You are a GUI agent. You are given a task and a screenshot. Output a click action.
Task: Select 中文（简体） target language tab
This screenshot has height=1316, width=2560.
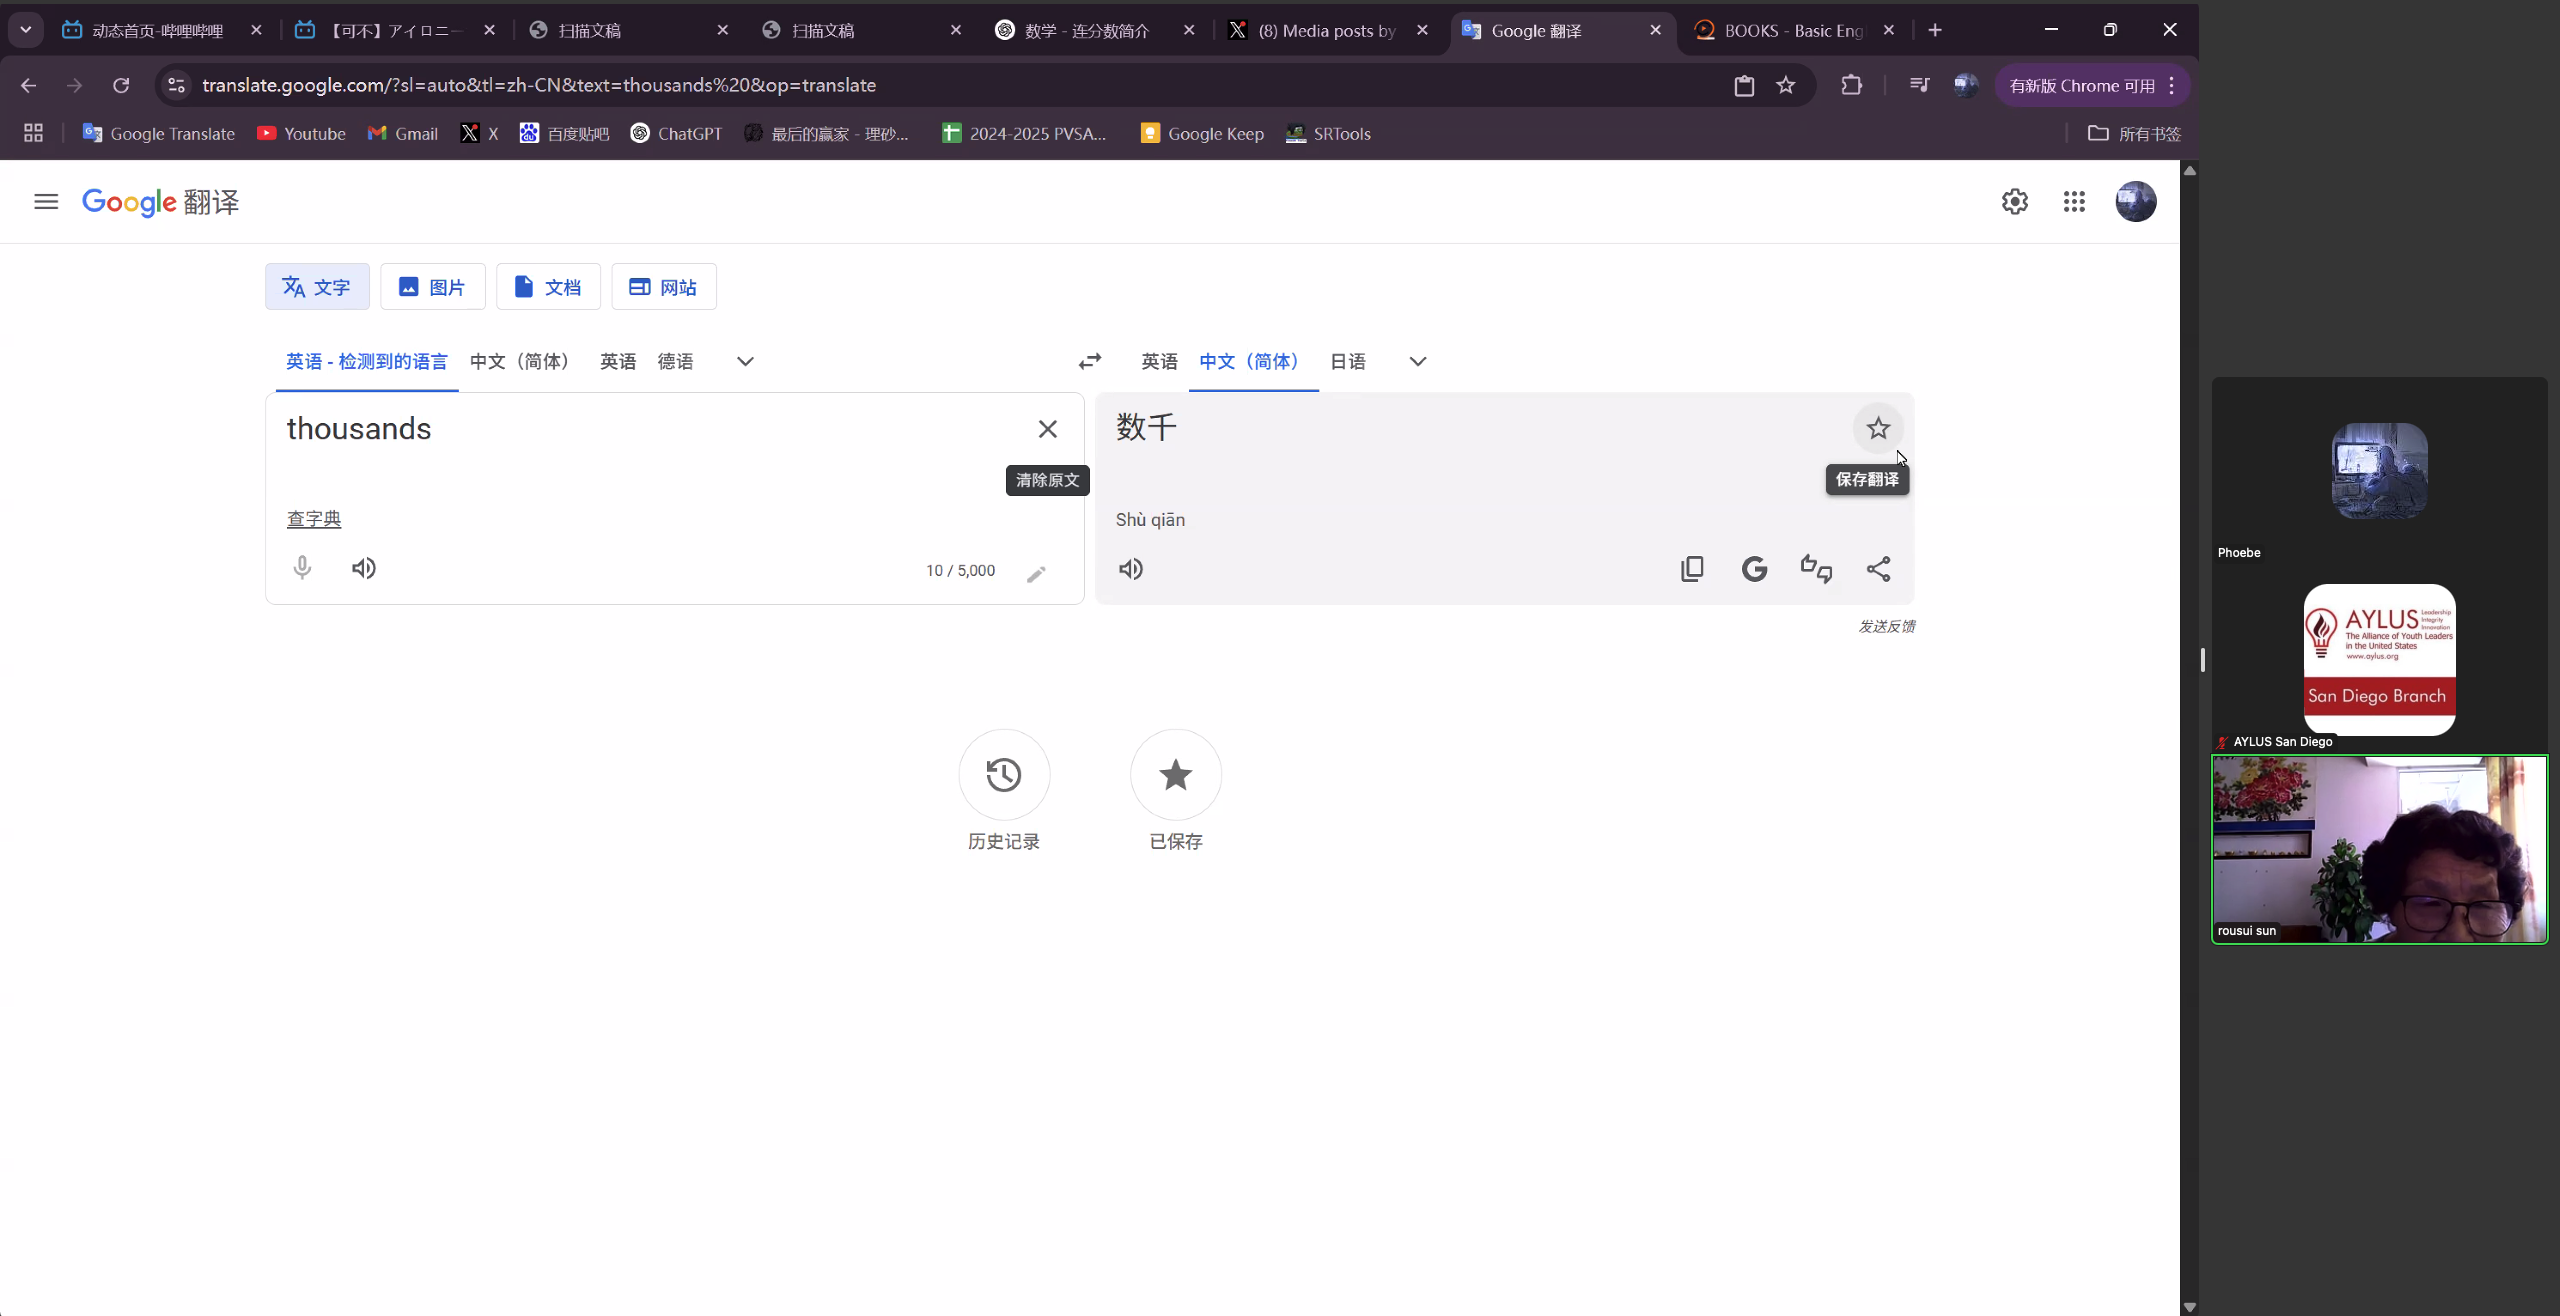[1254, 362]
